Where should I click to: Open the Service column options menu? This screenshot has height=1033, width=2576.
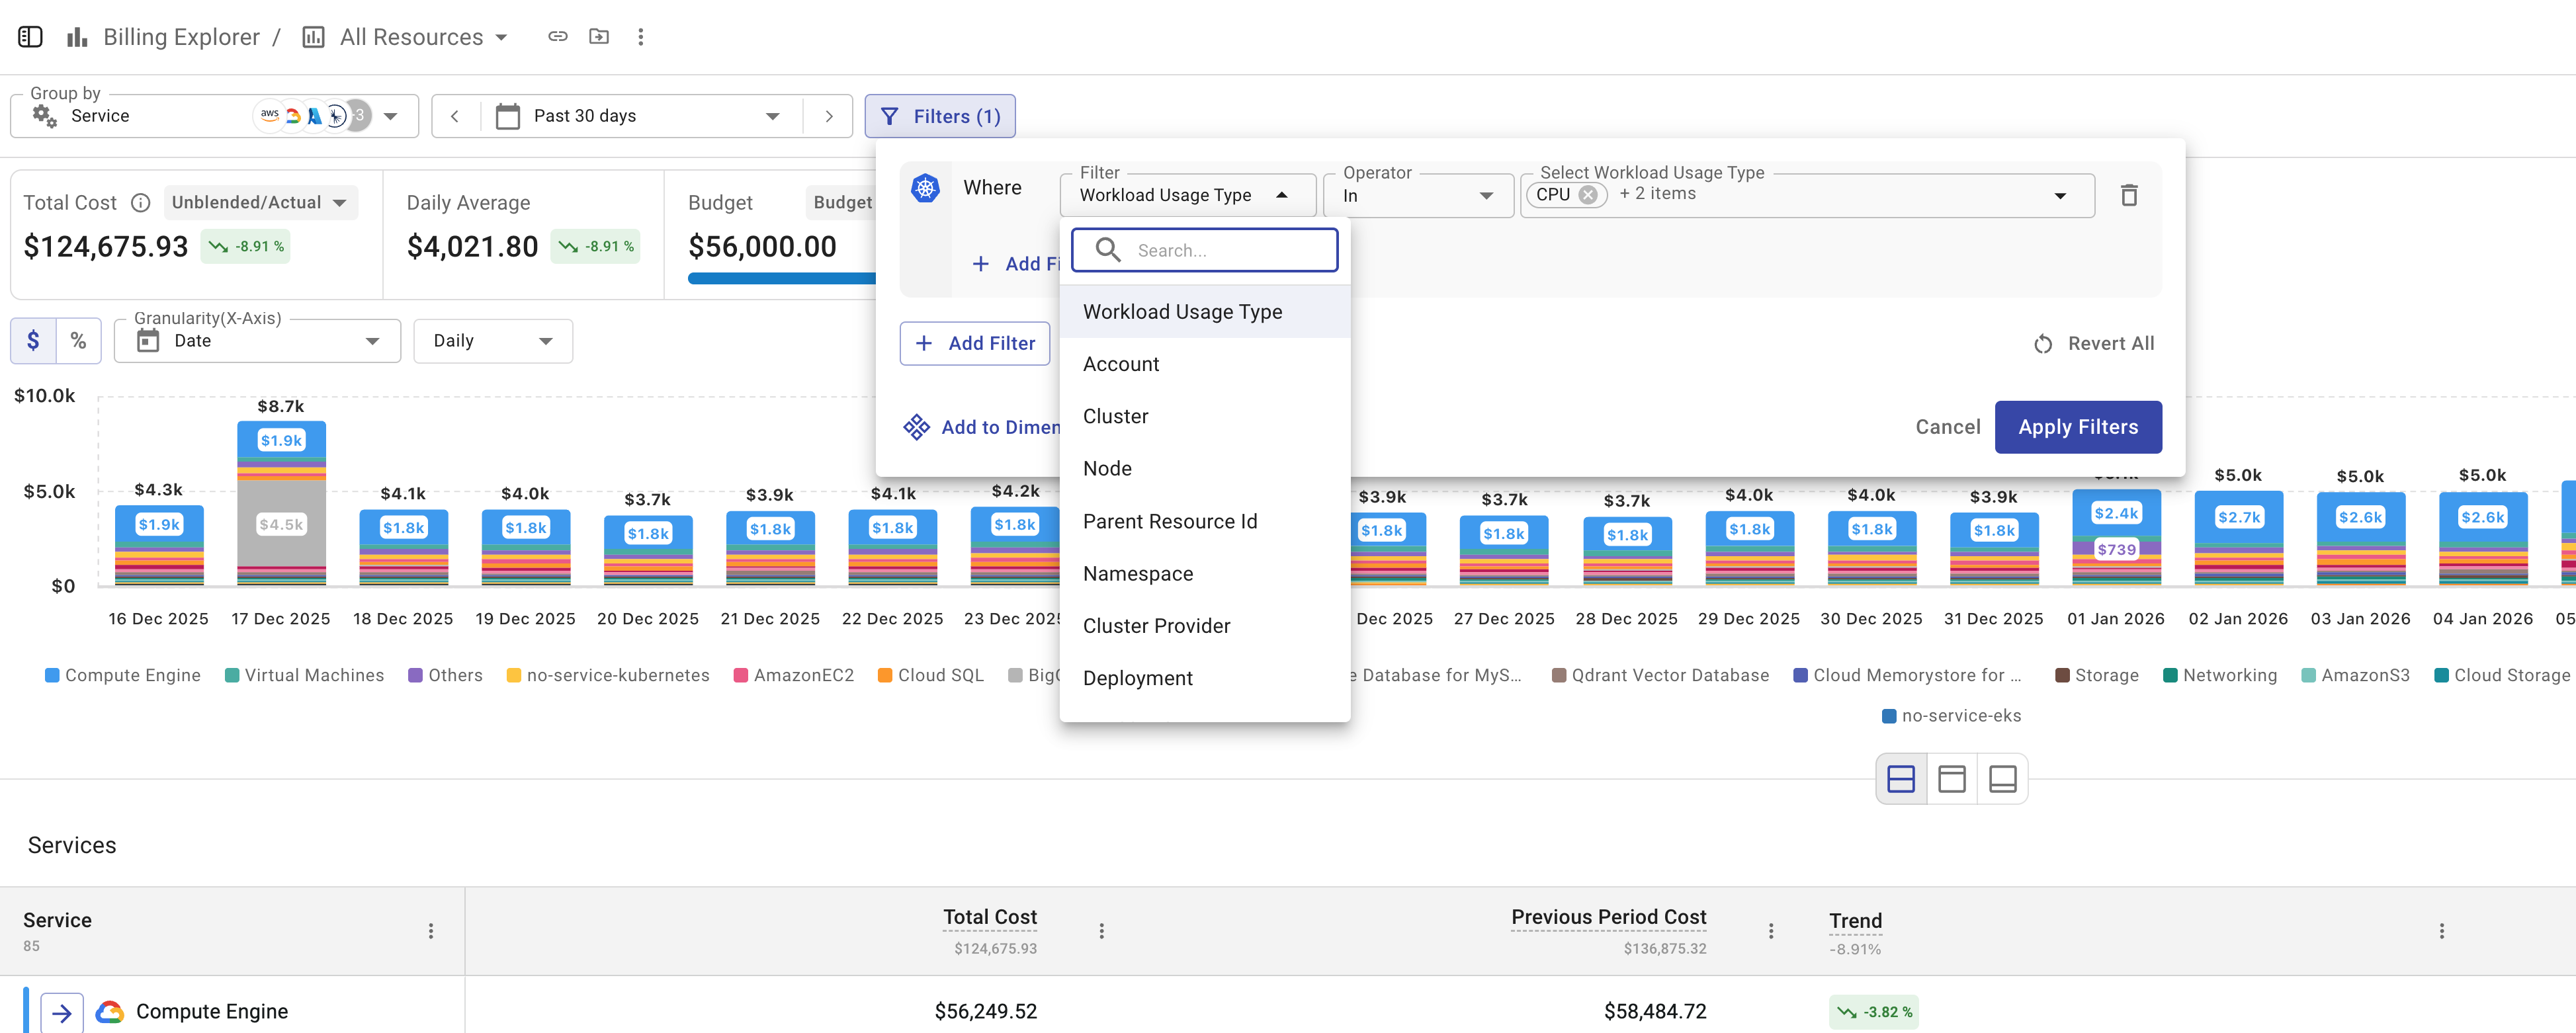(x=431, y=931)
